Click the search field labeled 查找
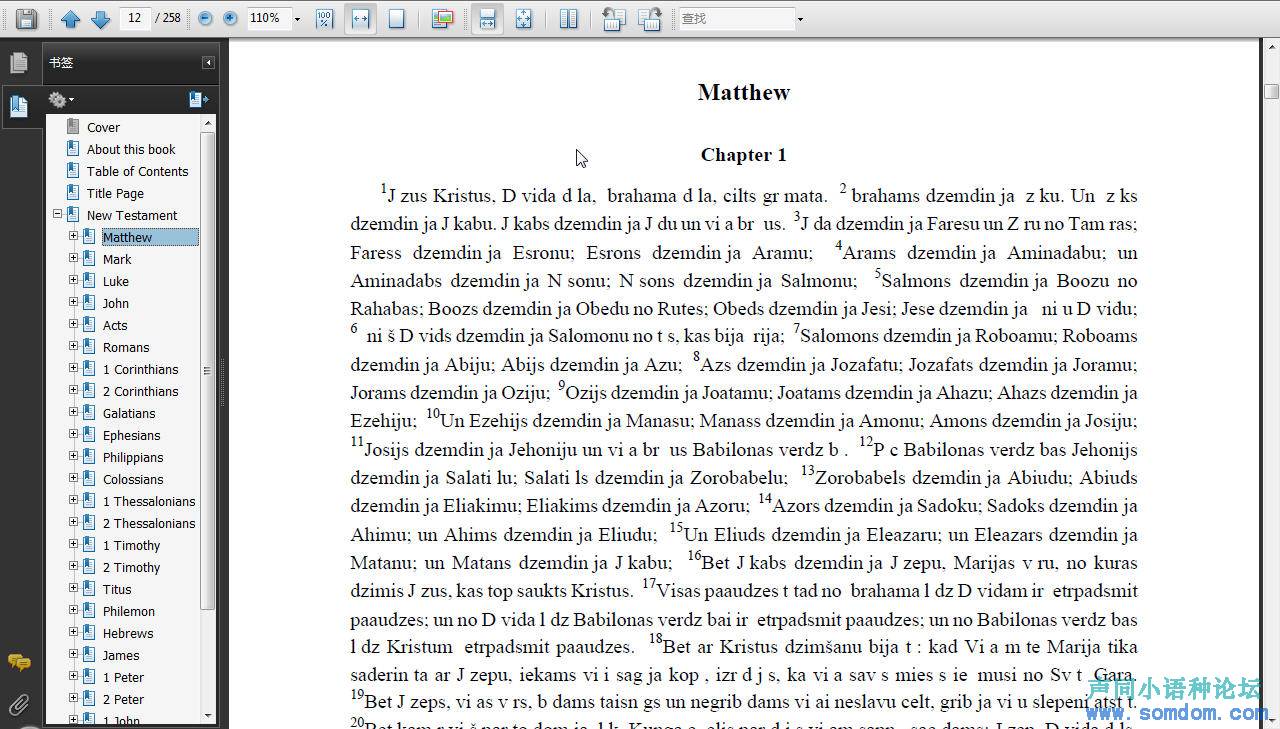1280x729 pixels. (736, 18)
